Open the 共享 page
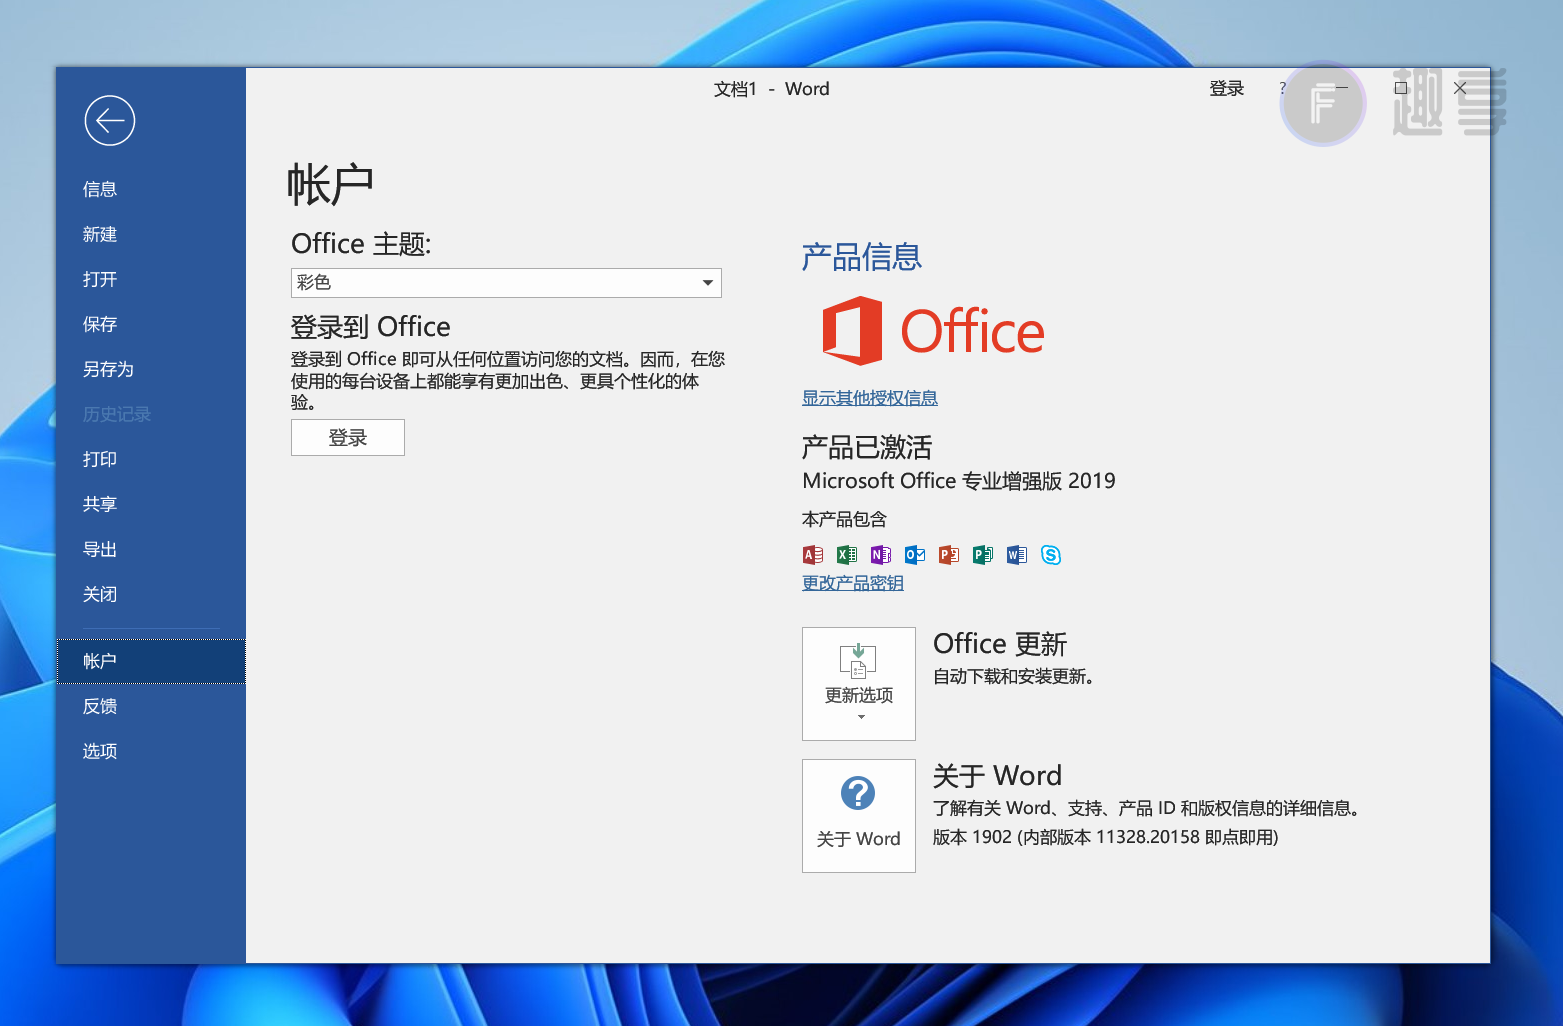This screenshot has width=1563, height=1026. tap(151, 504)
